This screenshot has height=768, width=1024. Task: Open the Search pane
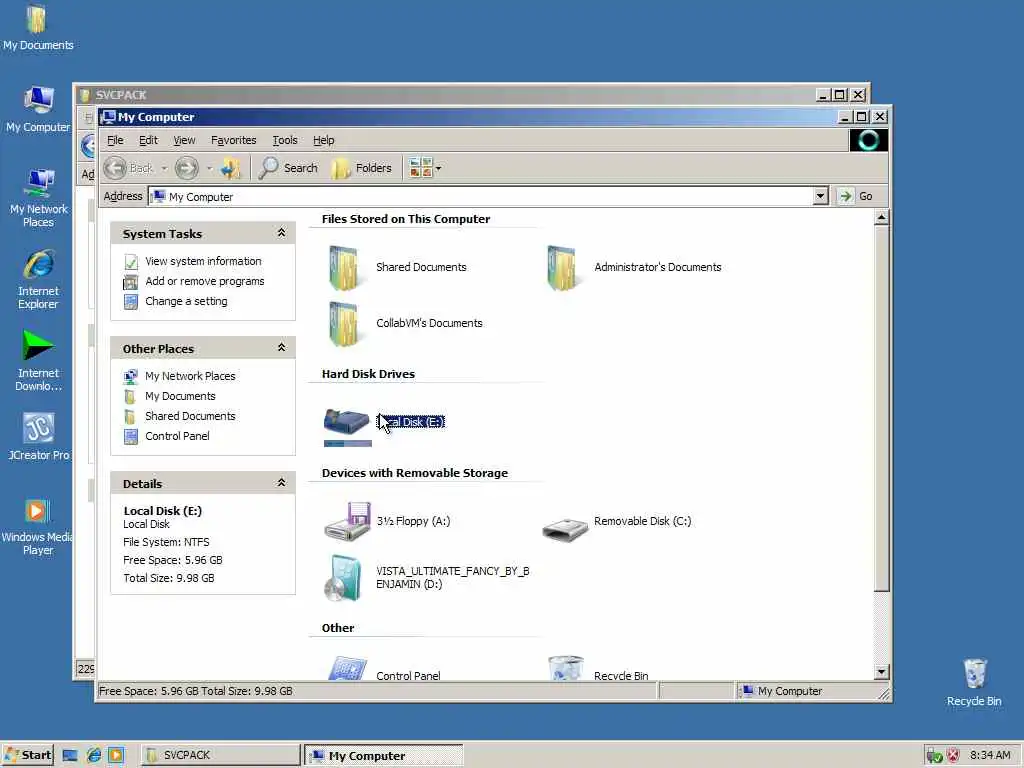coord(288,168)
